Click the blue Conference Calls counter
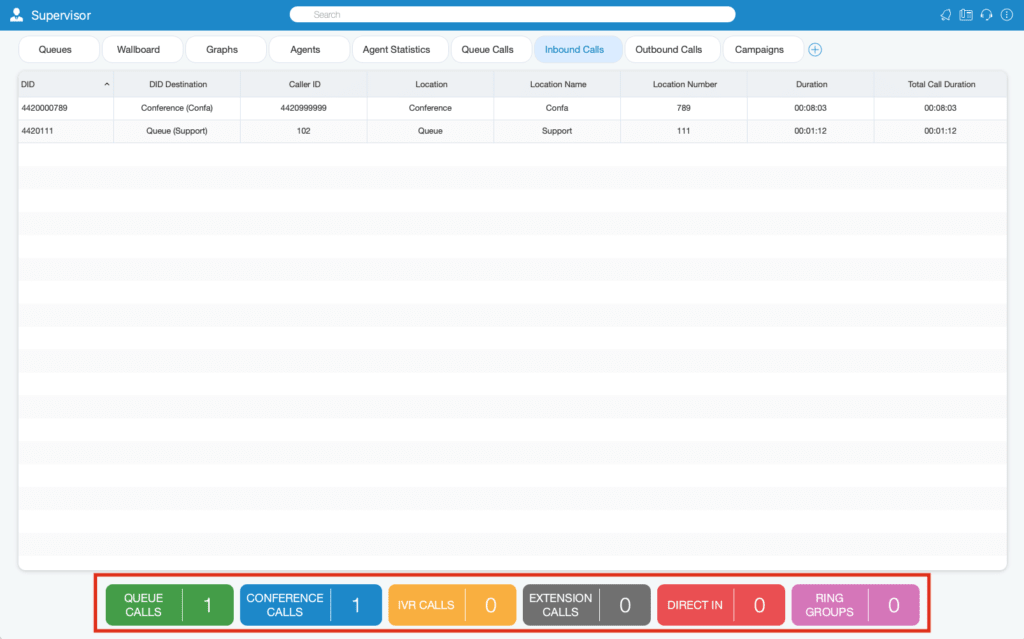The height and width of the screenshot is (639, 1024). click(311, 605)
